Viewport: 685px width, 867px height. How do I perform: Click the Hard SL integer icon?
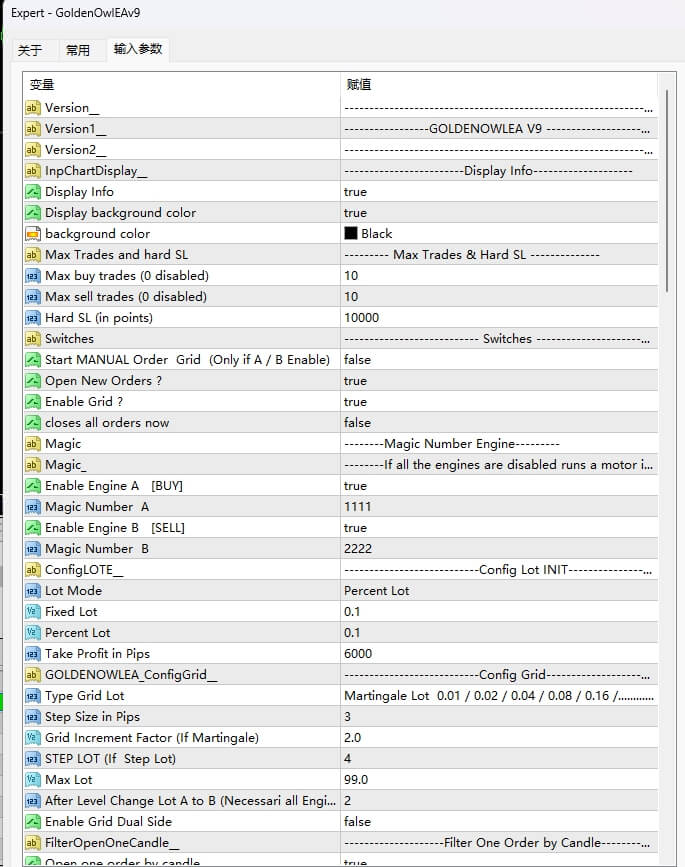click(x=33, y=318)
